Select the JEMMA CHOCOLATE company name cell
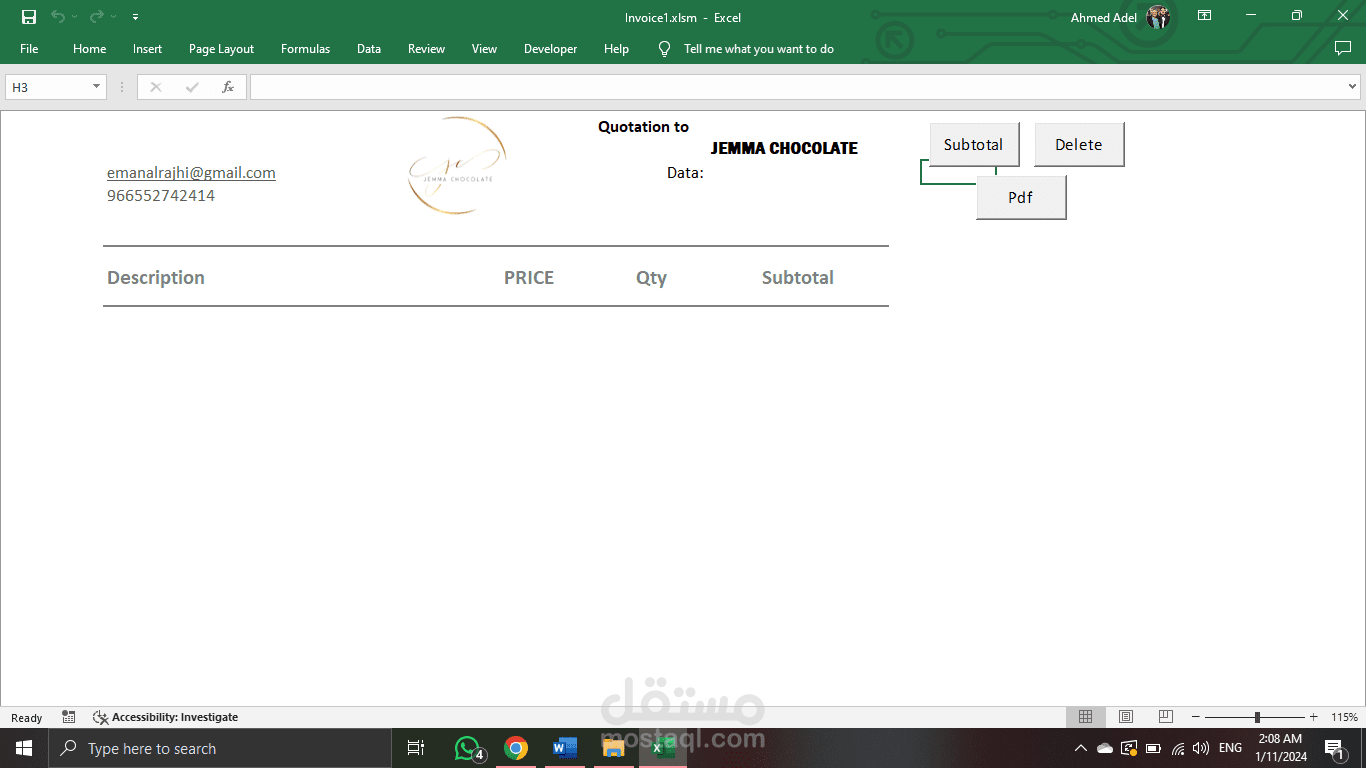This screenshot has width=1366, height=768. pyautogui.click(x=784, y=148)
